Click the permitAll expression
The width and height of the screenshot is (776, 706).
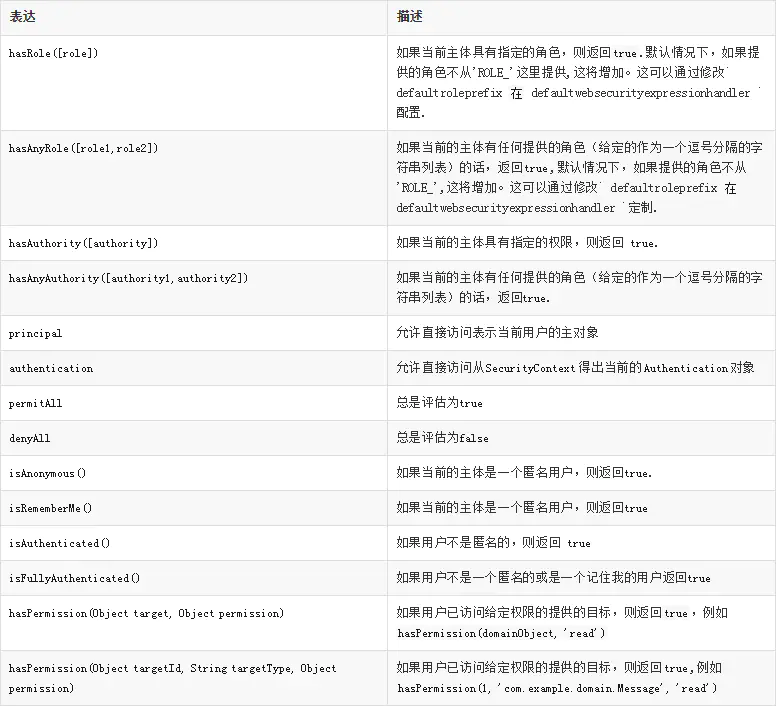tap(35, 403)
